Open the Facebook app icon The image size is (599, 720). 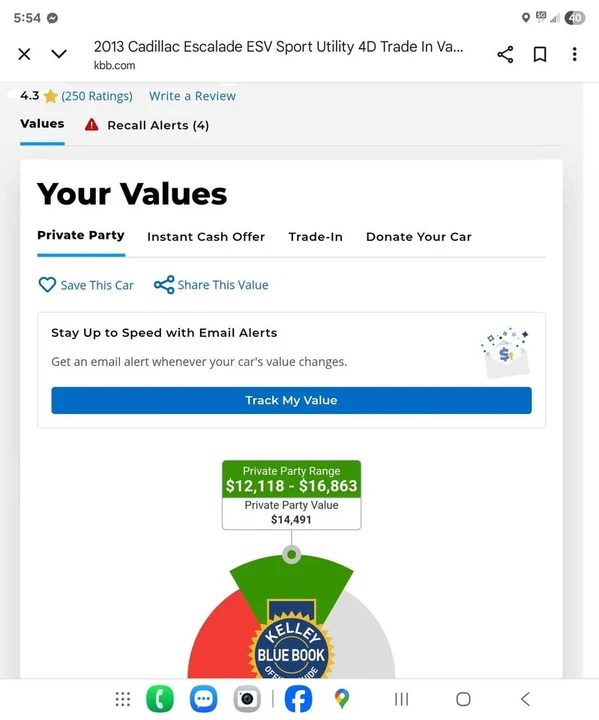tap(299, 699)
